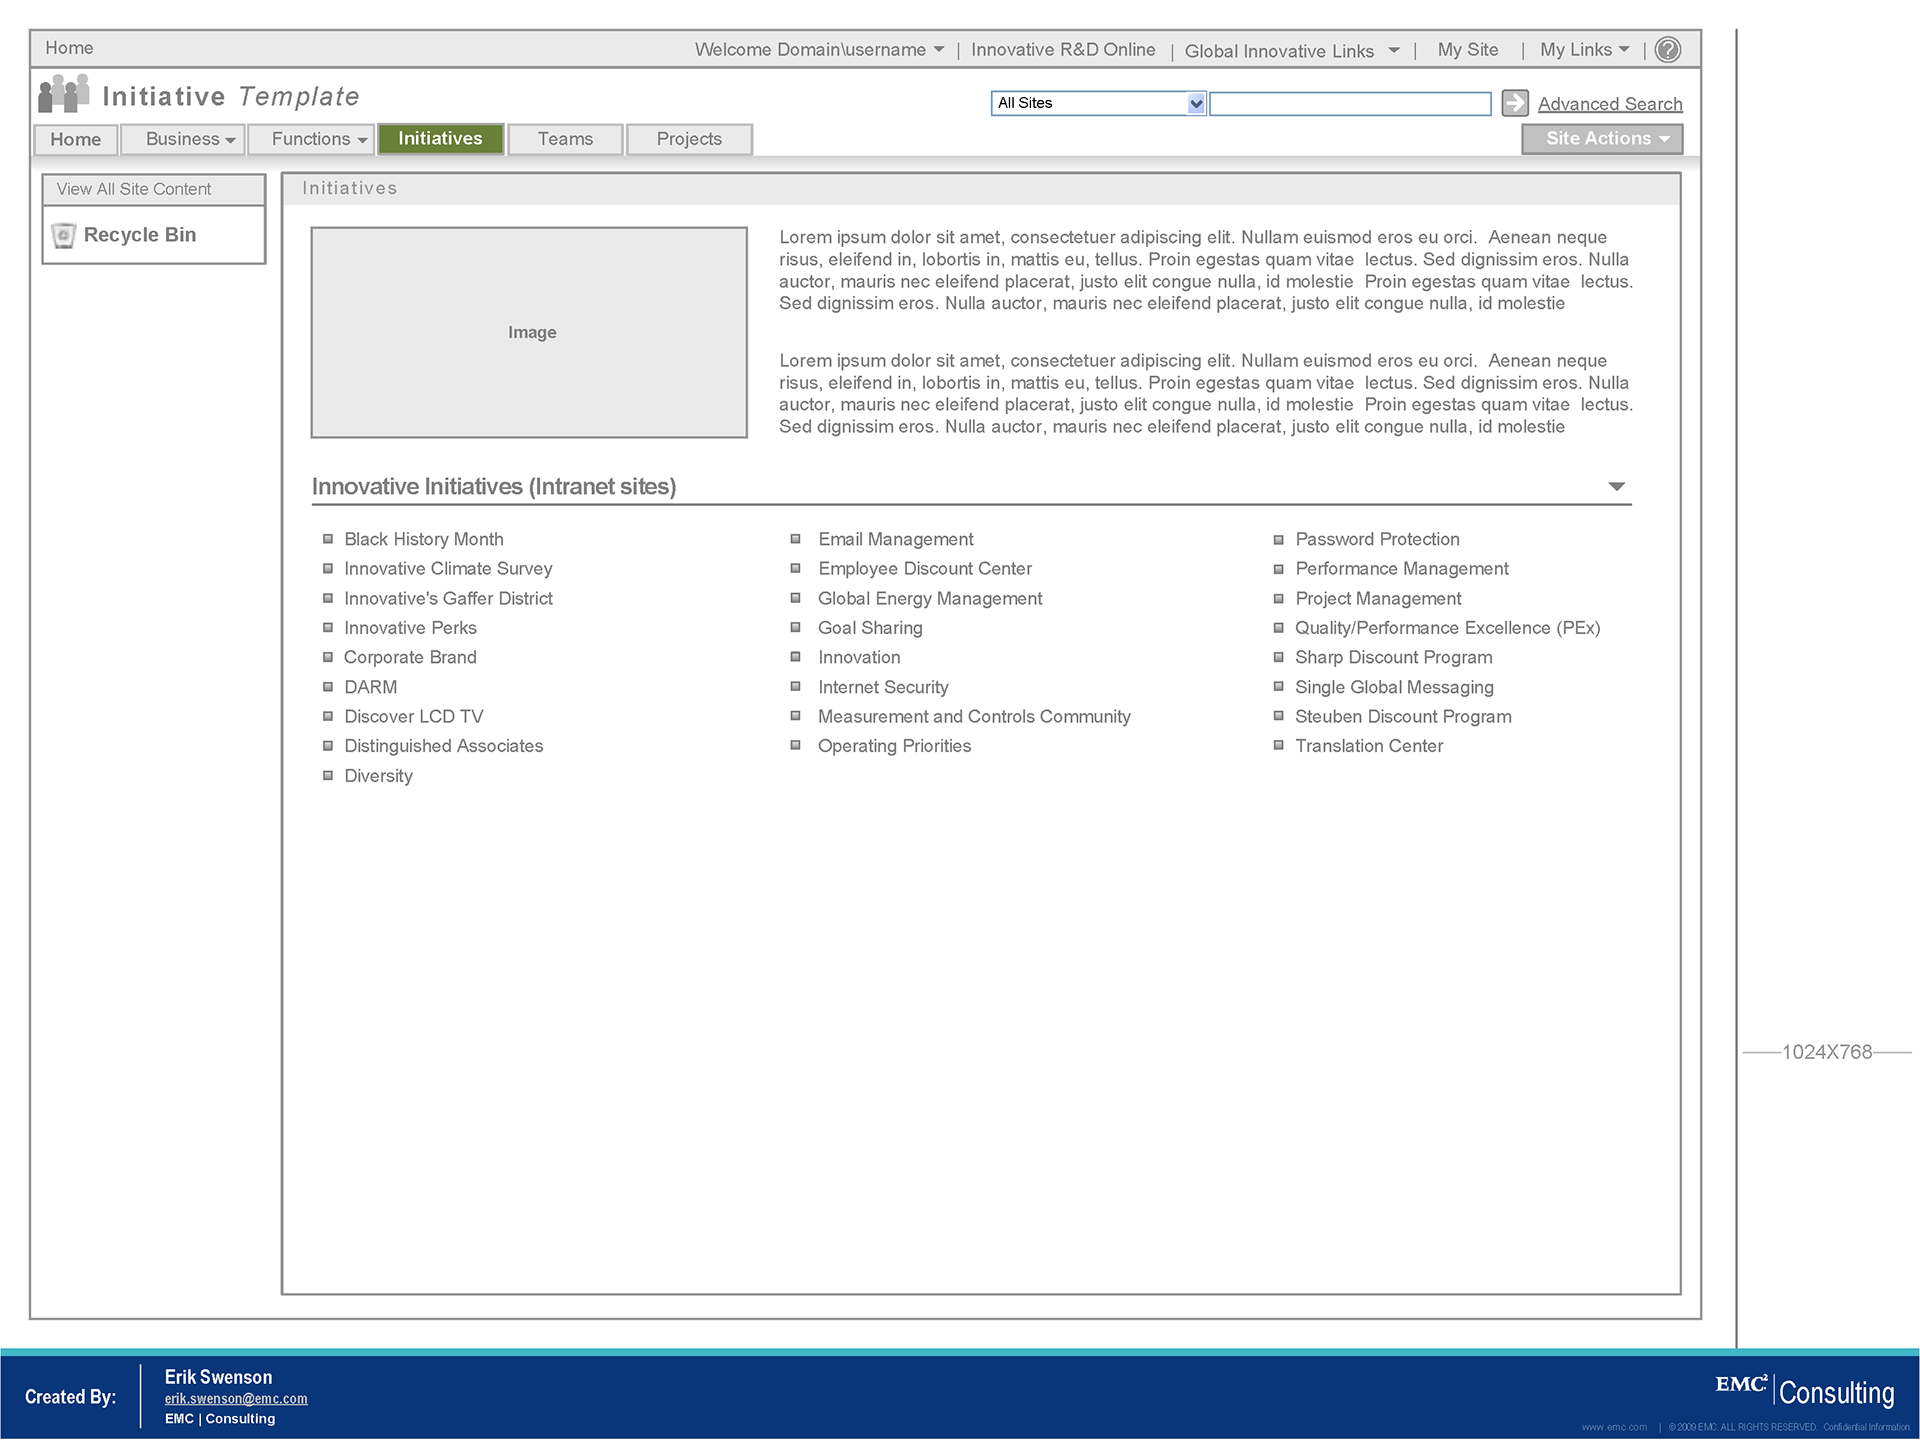Click the search go arrow icon
Viewport: 1920px width, 1440px height.
(x=1515, y=103)
